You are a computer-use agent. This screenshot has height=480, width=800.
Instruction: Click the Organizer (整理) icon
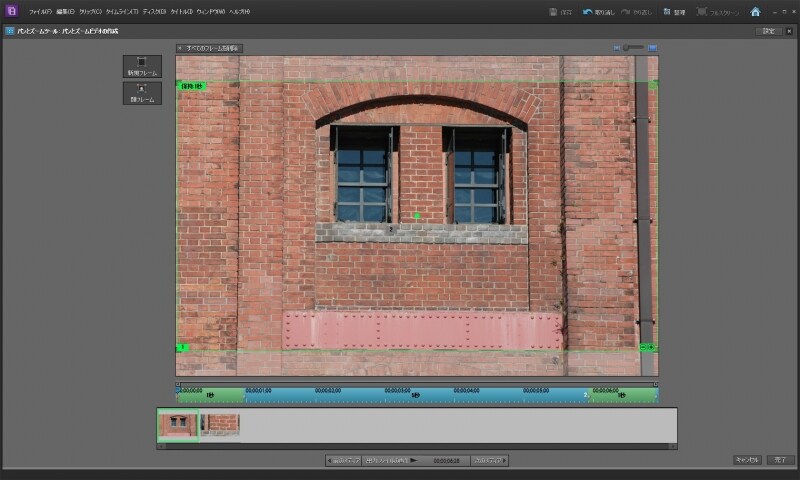pos(675,12)
